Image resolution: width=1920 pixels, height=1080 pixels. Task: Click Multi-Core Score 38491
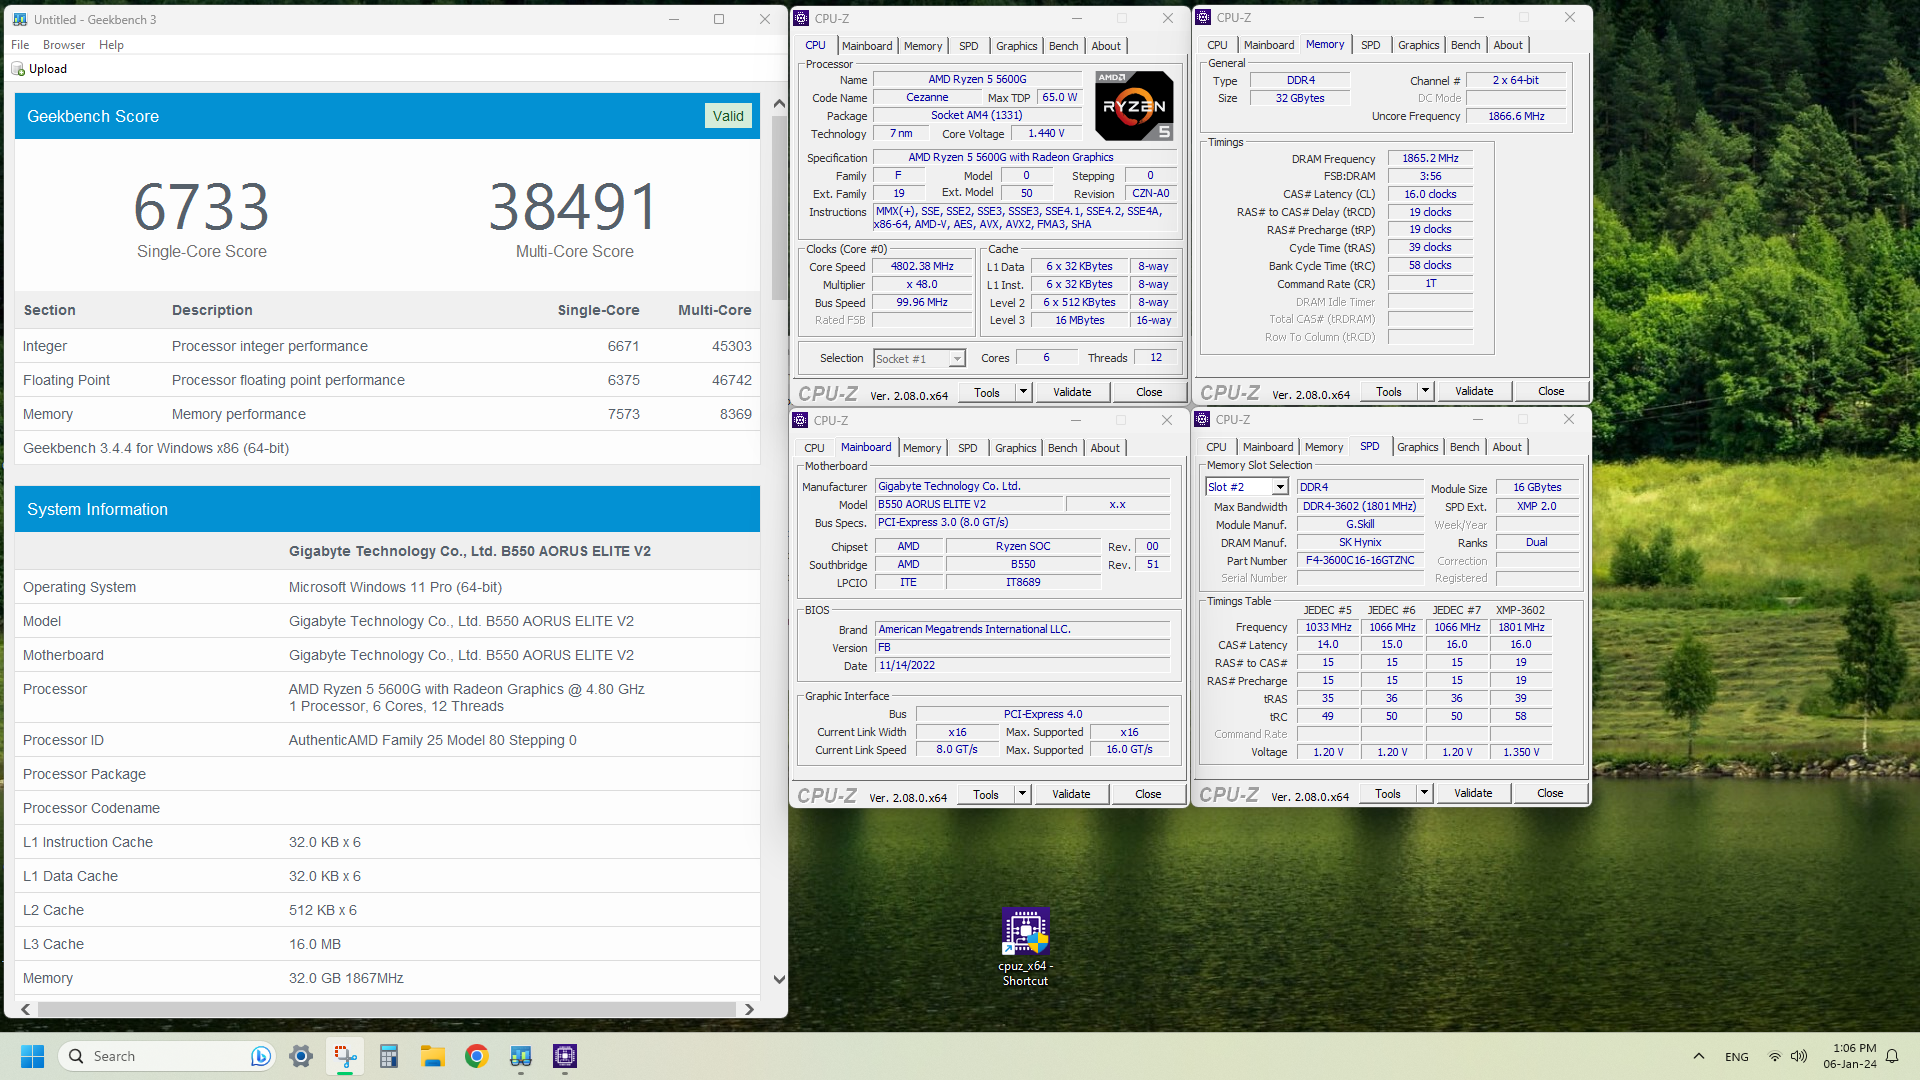click(574, 207)
